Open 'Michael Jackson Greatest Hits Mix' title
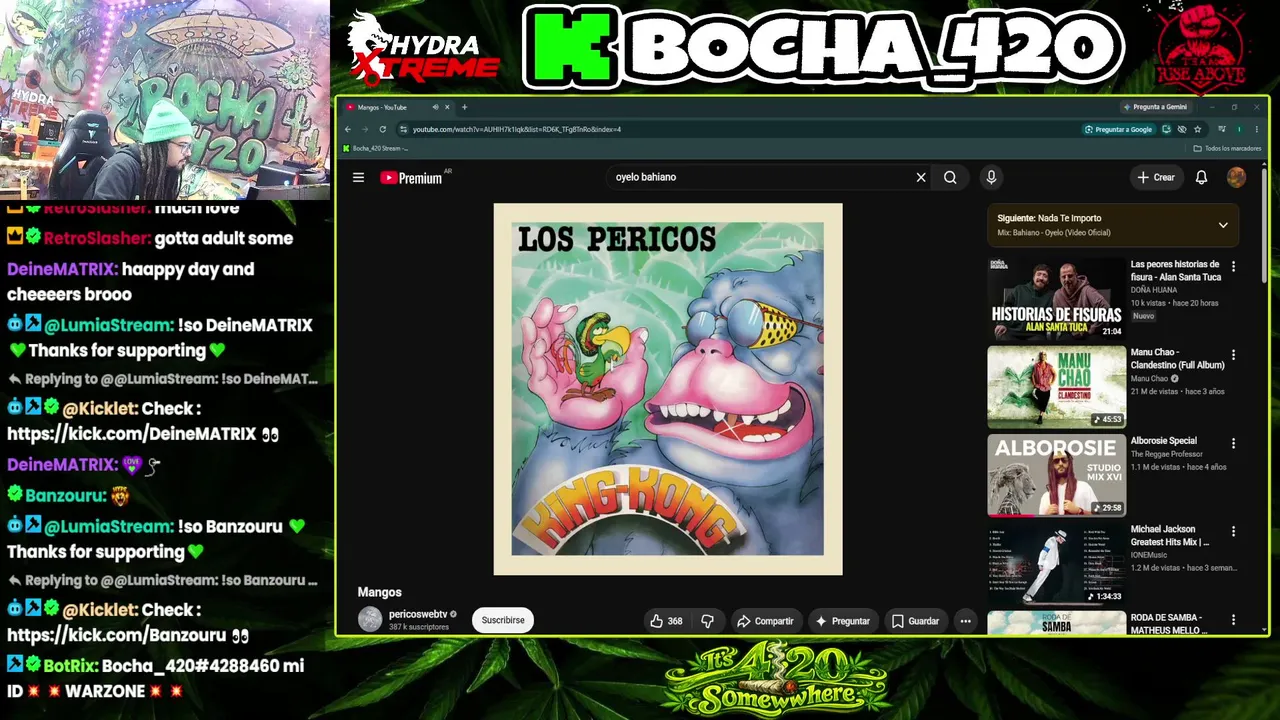 click(x=1171, y=536)
